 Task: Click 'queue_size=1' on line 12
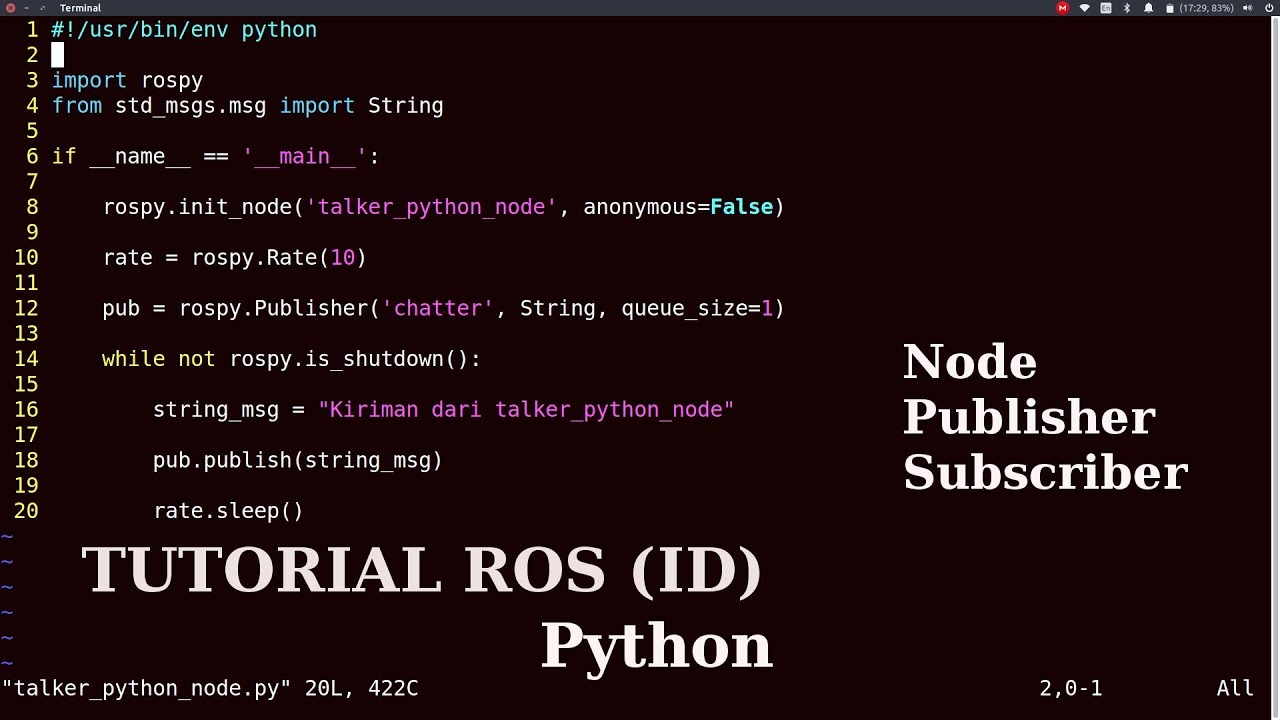coord(697,308)
